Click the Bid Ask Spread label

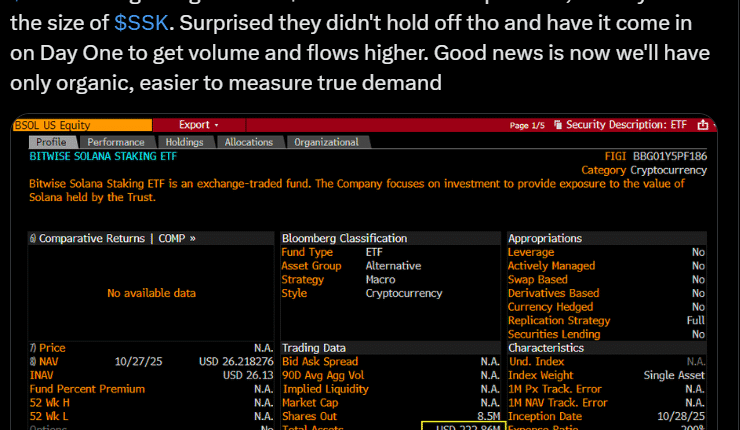[320, 361]
